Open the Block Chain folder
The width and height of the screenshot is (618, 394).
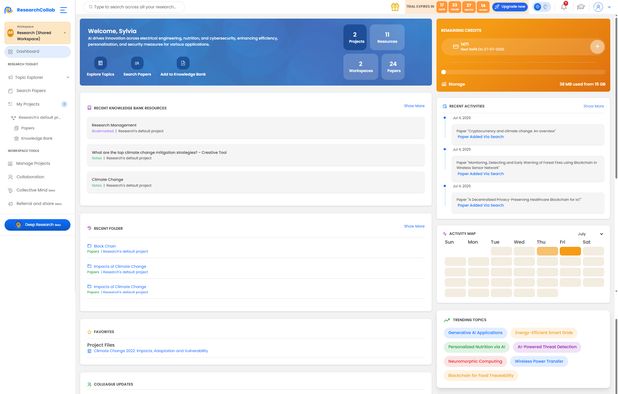[x=104, y=246]
